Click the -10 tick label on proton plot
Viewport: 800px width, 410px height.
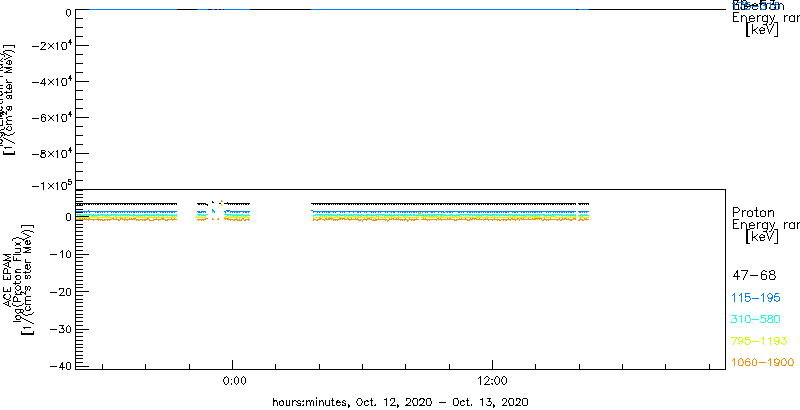pyautogui.click(x=60, y=254)
